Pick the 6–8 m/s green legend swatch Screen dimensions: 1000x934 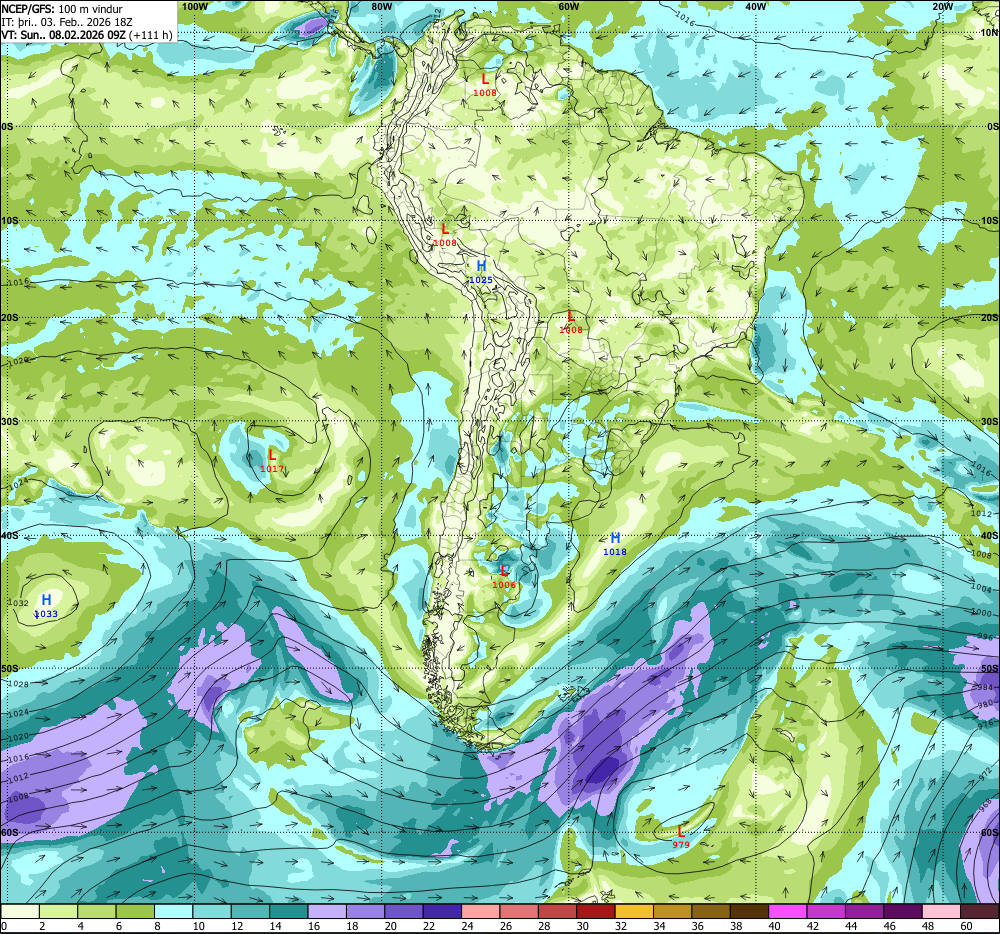coord(135,910)
